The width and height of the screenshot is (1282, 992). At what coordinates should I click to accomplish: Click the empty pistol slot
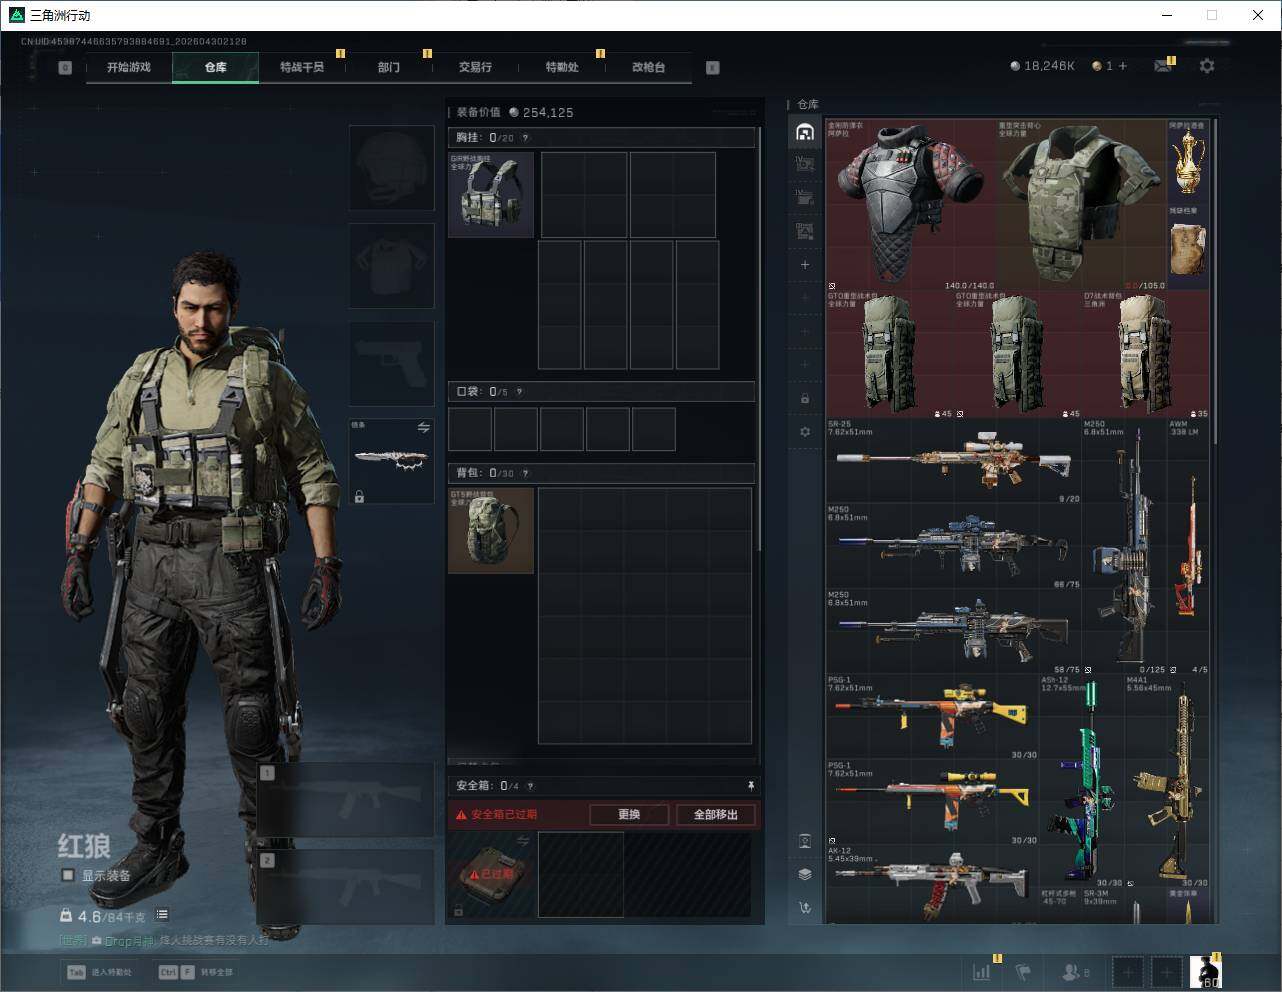(391, 363)
